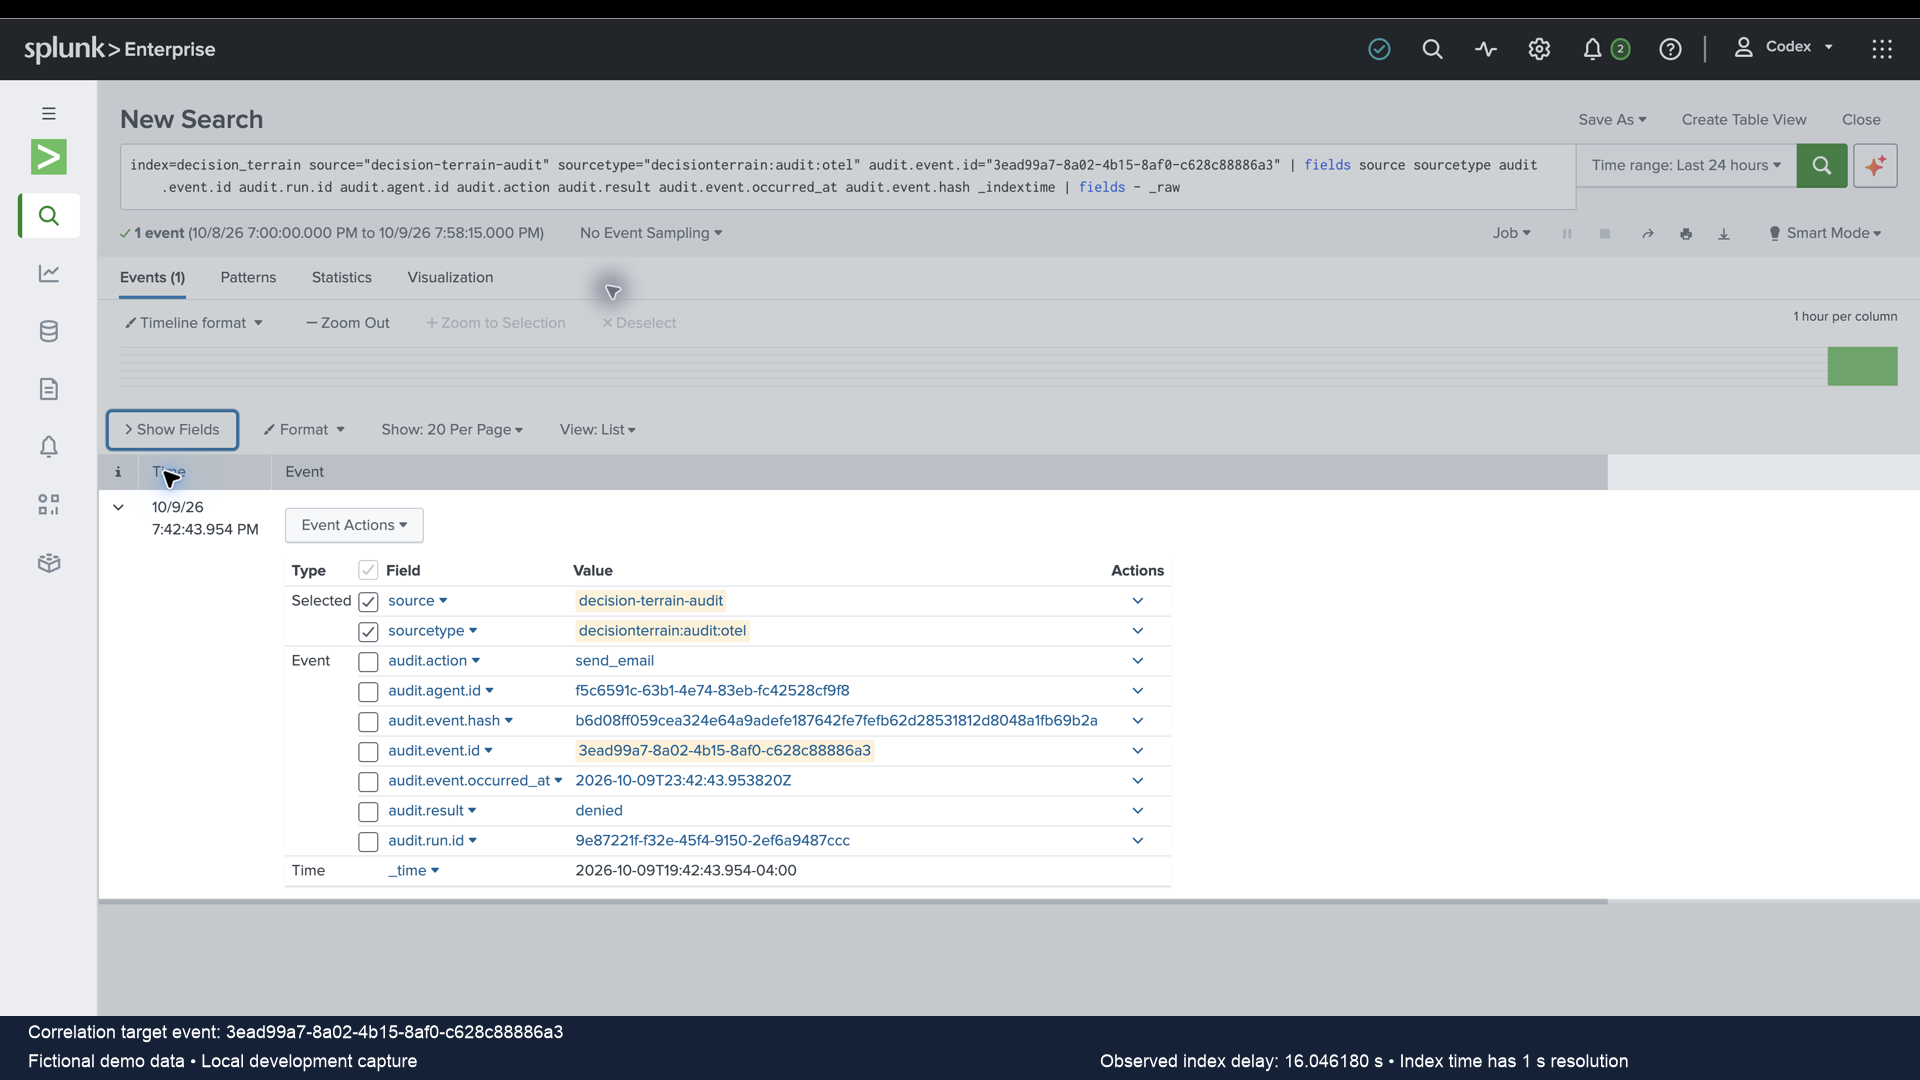Check the audit.agent.id field checkbox
Screen dimensions: 1920x1080
pyautogui.click(x=368, y=692)
